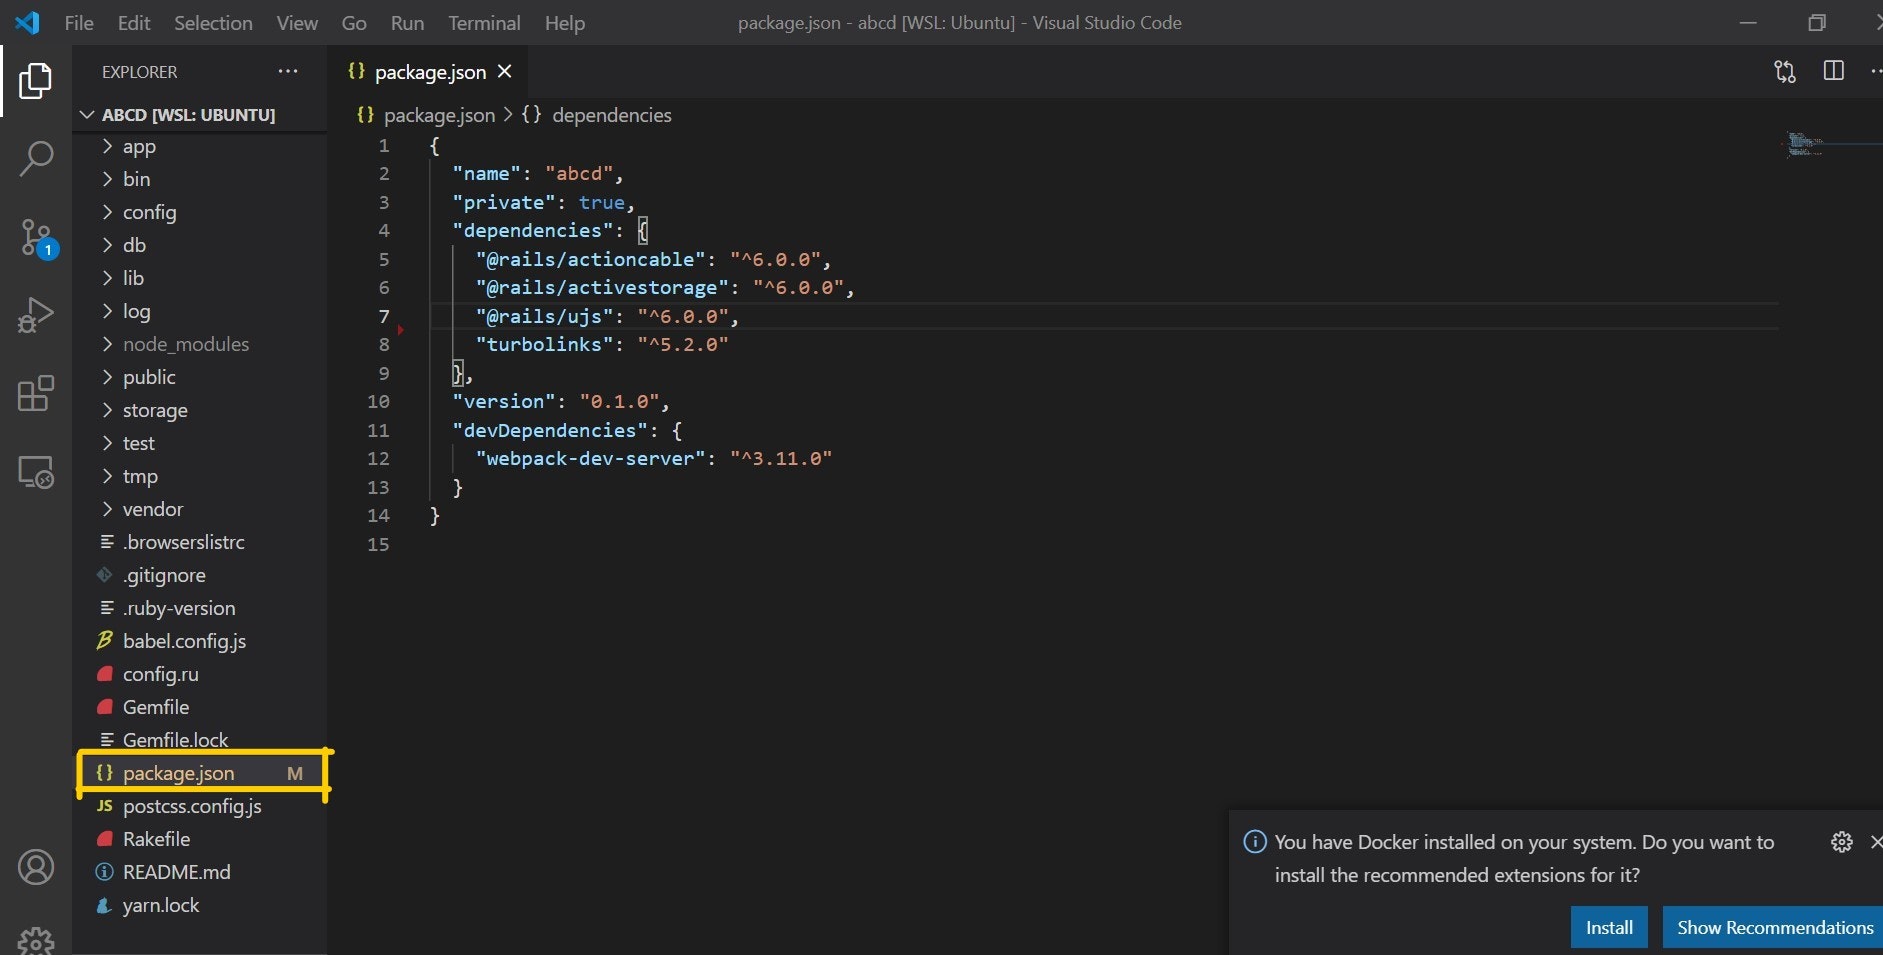Expand the lib folder
The width and height of the screenshot is (1883, 955).
click(200, 278)
